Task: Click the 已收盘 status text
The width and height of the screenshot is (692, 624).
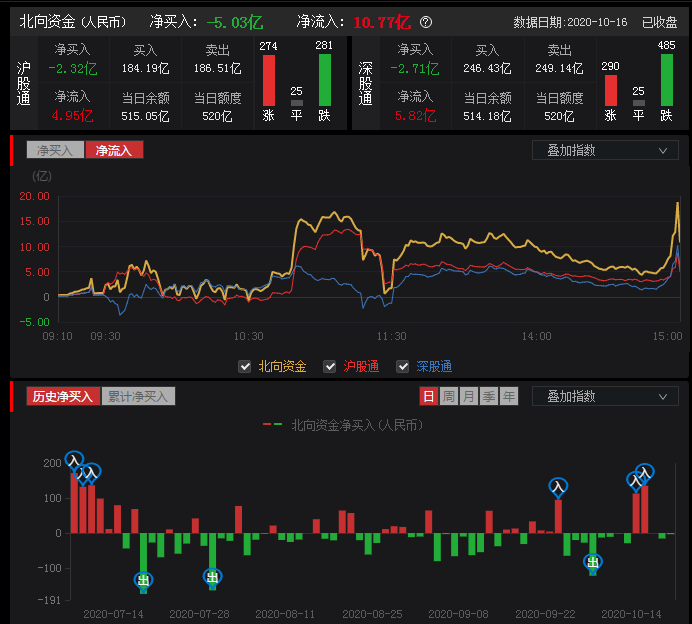Action: click(659, 22)
